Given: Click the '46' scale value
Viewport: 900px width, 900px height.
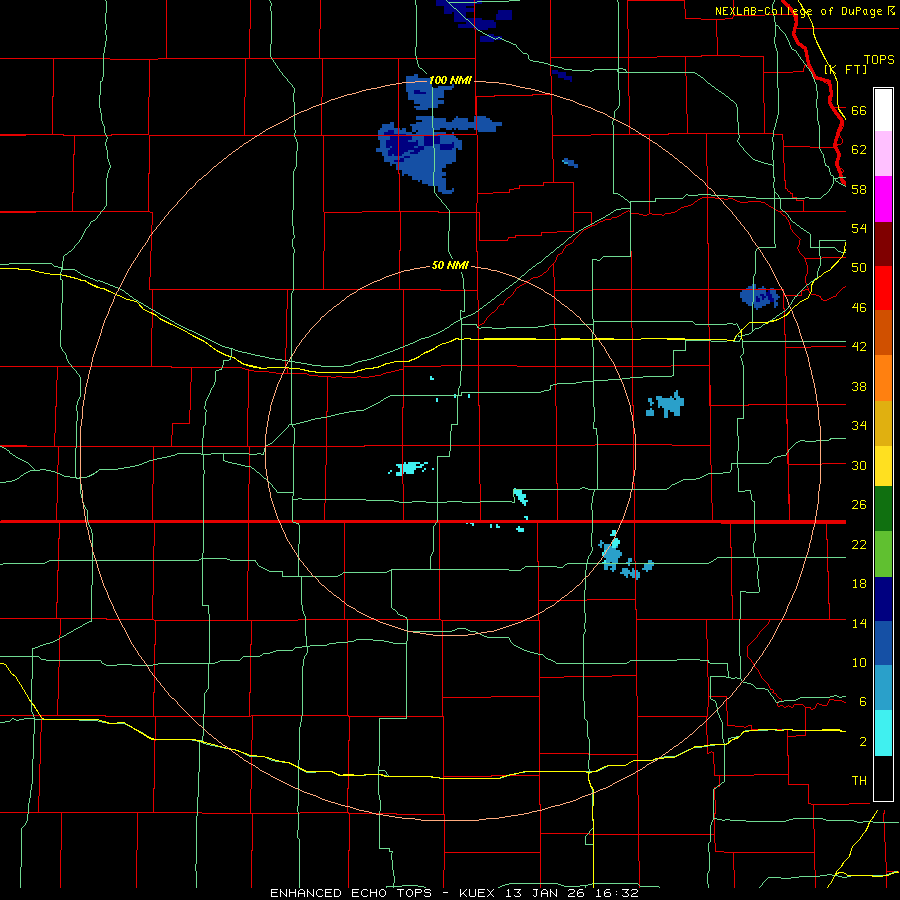Looking at the screenshot, I should click(x=859, y=307).
